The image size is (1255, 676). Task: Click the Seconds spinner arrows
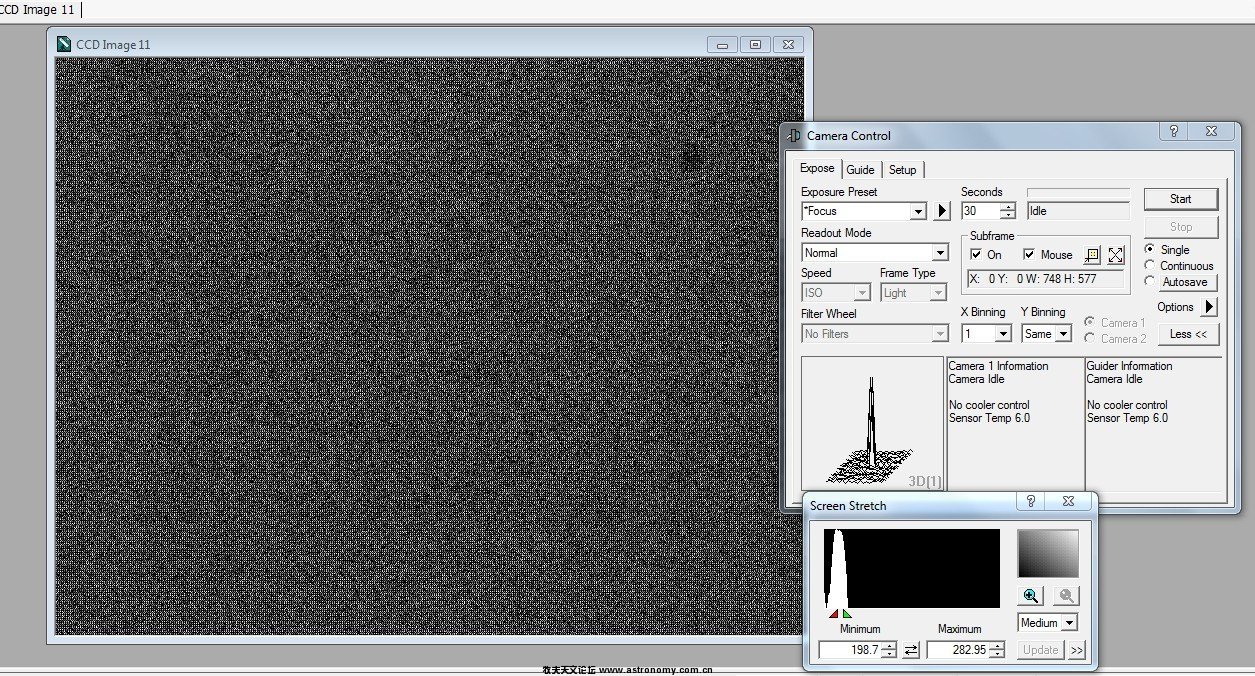(x=1007, y=211)
